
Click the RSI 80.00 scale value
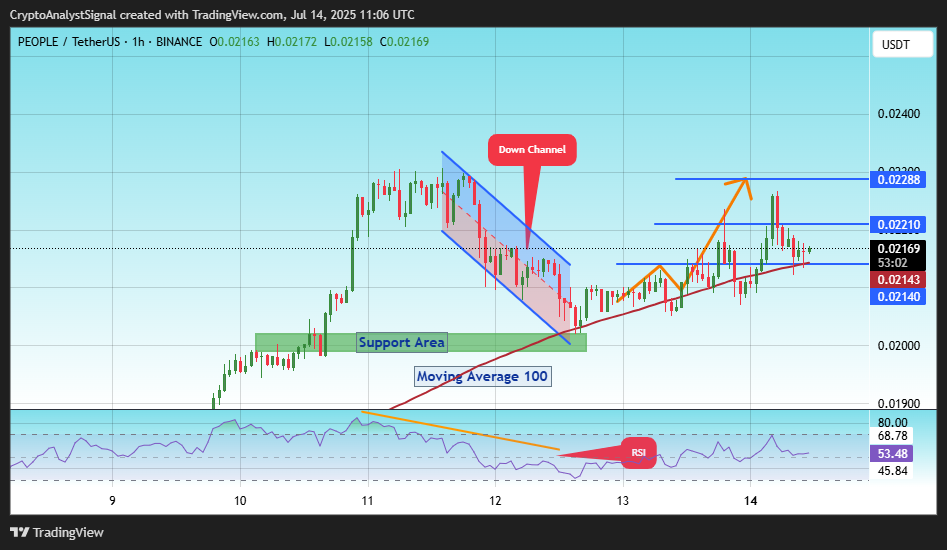coord(893,423)
